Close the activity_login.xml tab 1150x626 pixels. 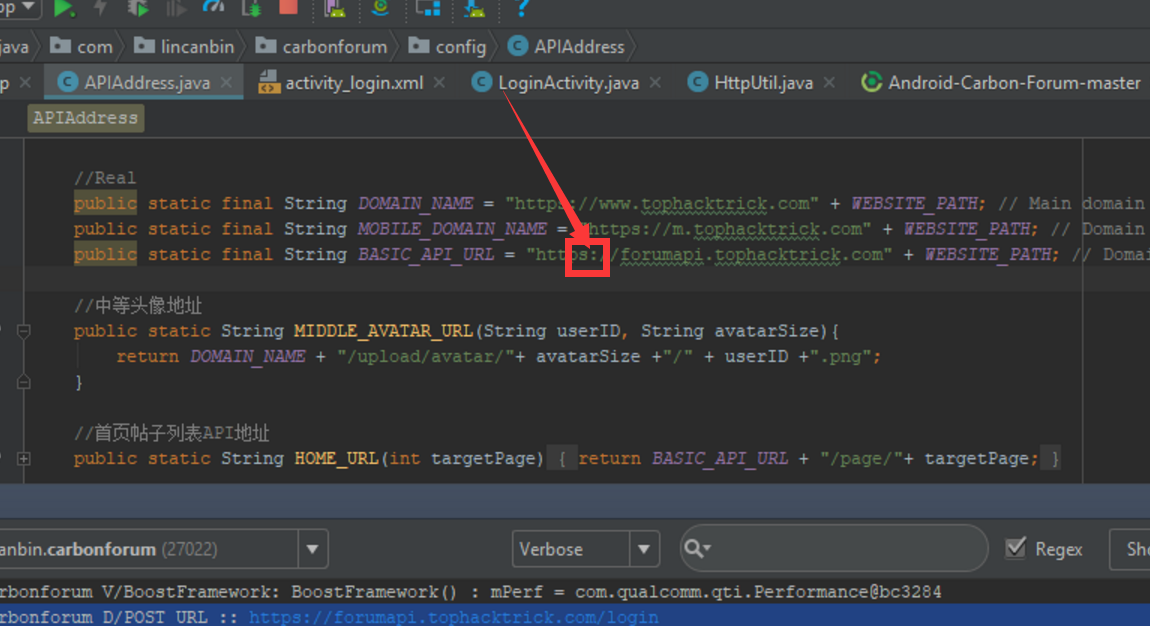pos(439,83)
